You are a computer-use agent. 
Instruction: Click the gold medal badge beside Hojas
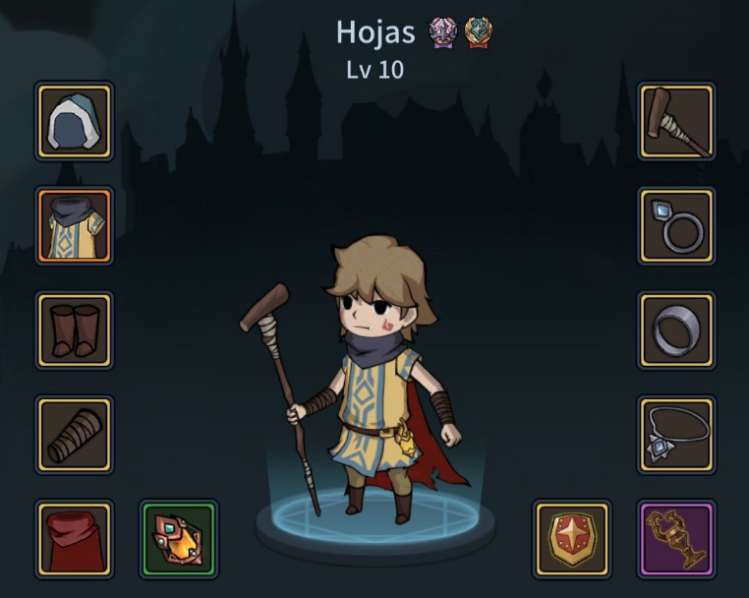(x=479, y=32)
